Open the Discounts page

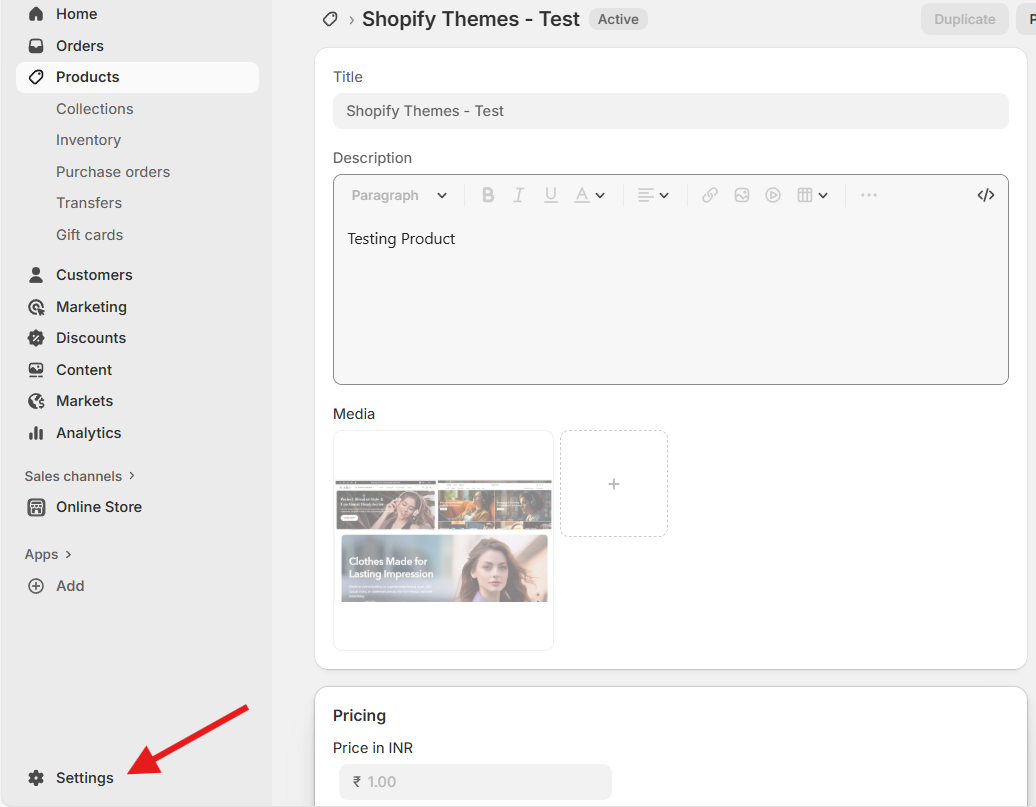point(91,338)
